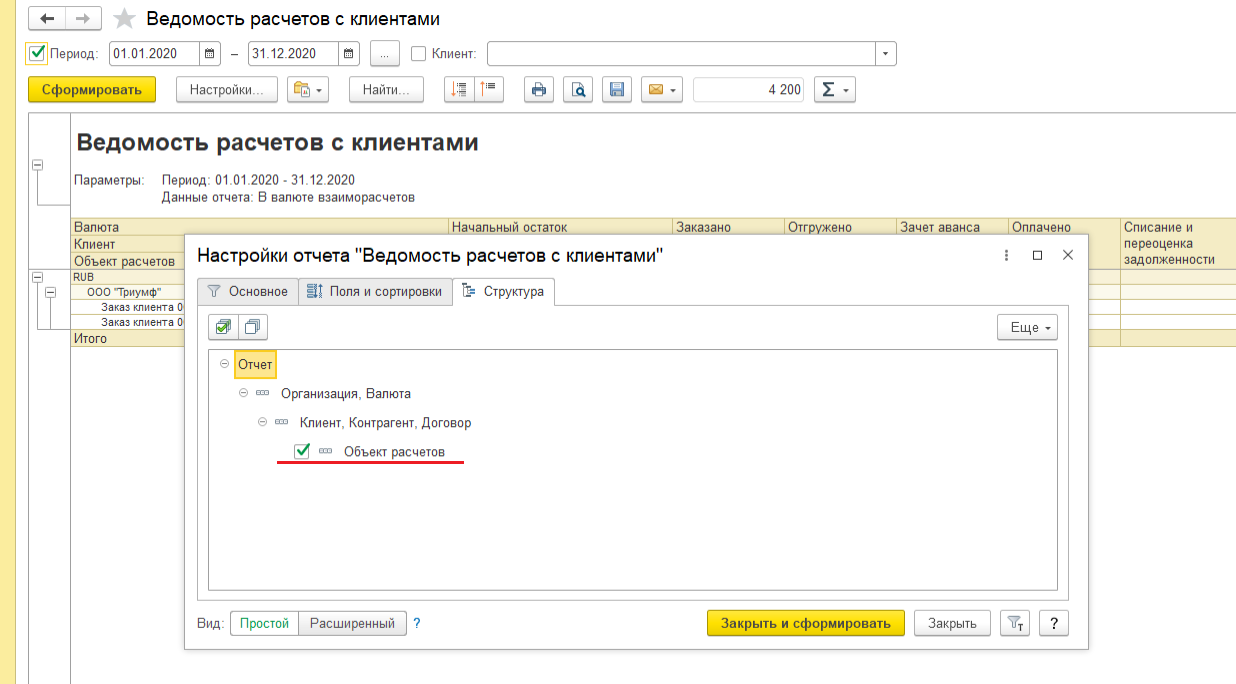This screenshot has height=684, width=1236.
Task: Collapse the Организация, Валюта tree node
Action: tap(244, 394)
